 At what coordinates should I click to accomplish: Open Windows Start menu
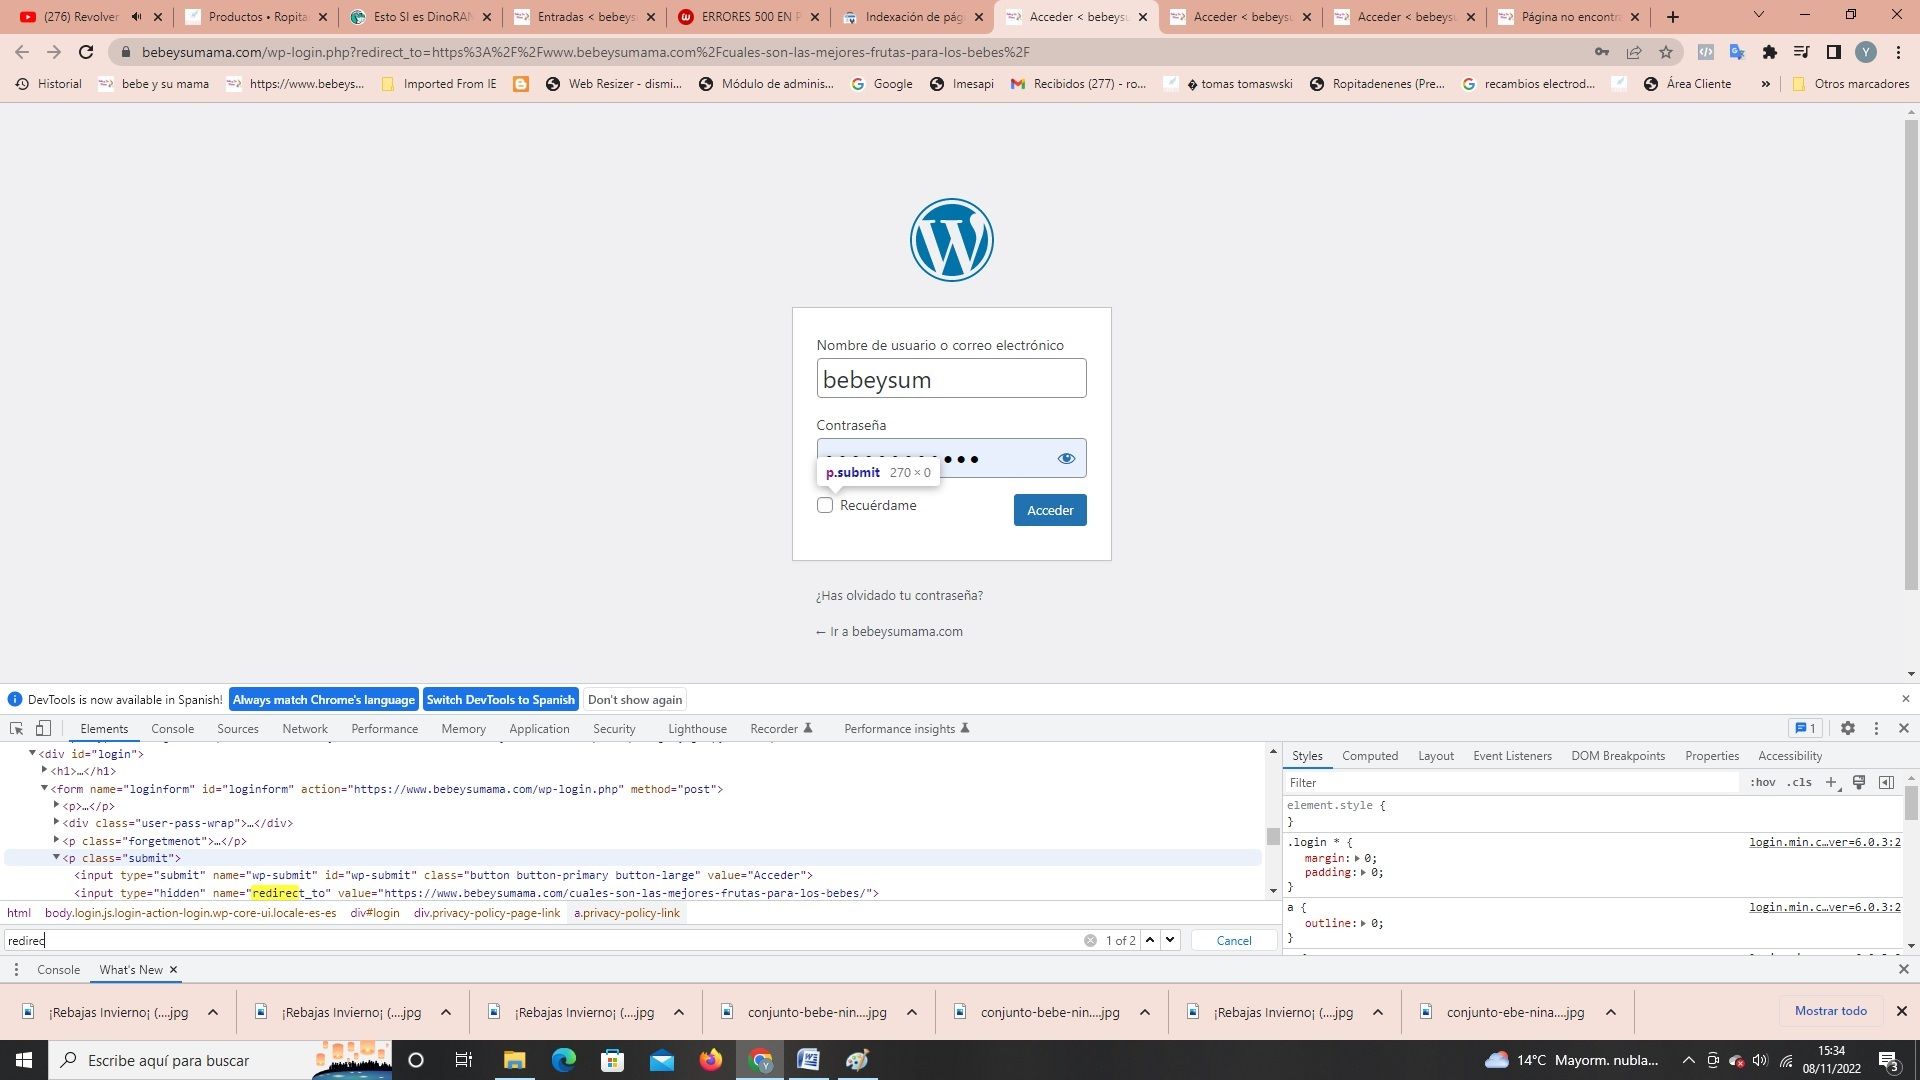point(24,1060)
